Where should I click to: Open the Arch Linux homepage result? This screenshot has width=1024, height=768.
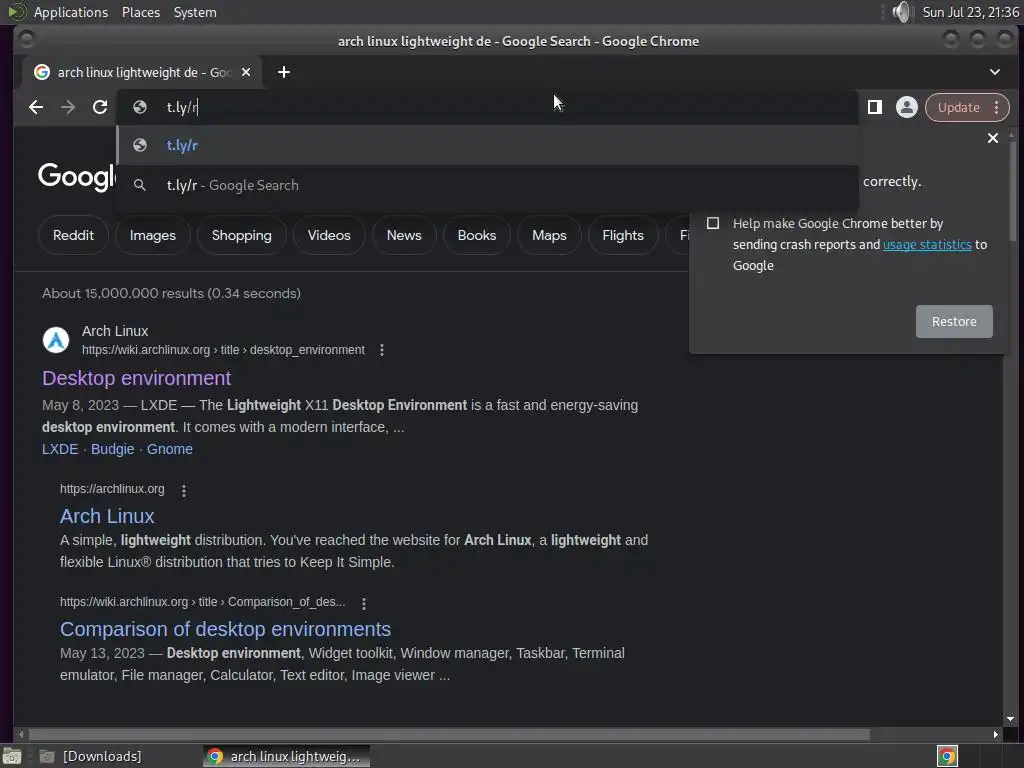107,516
